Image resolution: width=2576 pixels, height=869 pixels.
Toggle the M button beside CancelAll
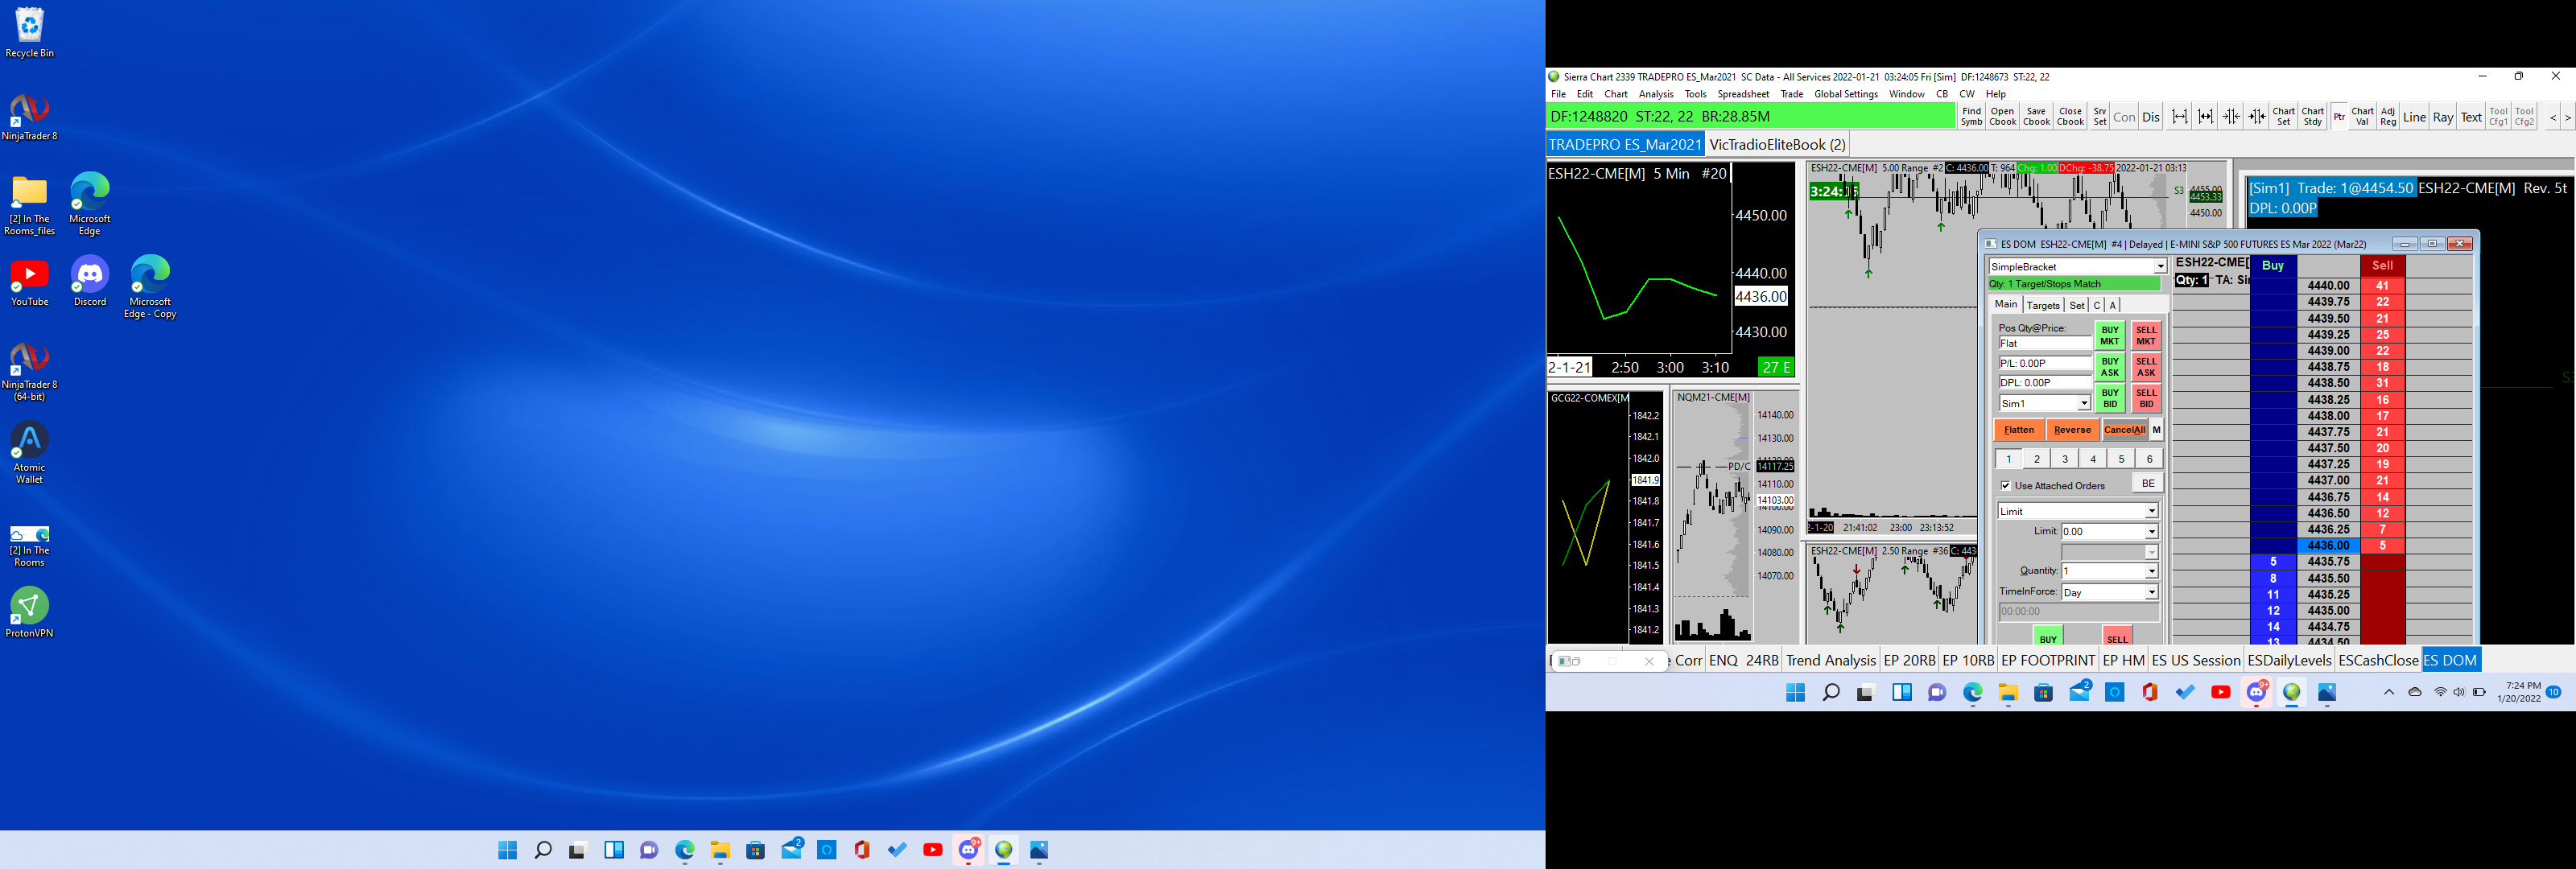click(2157, 430)
